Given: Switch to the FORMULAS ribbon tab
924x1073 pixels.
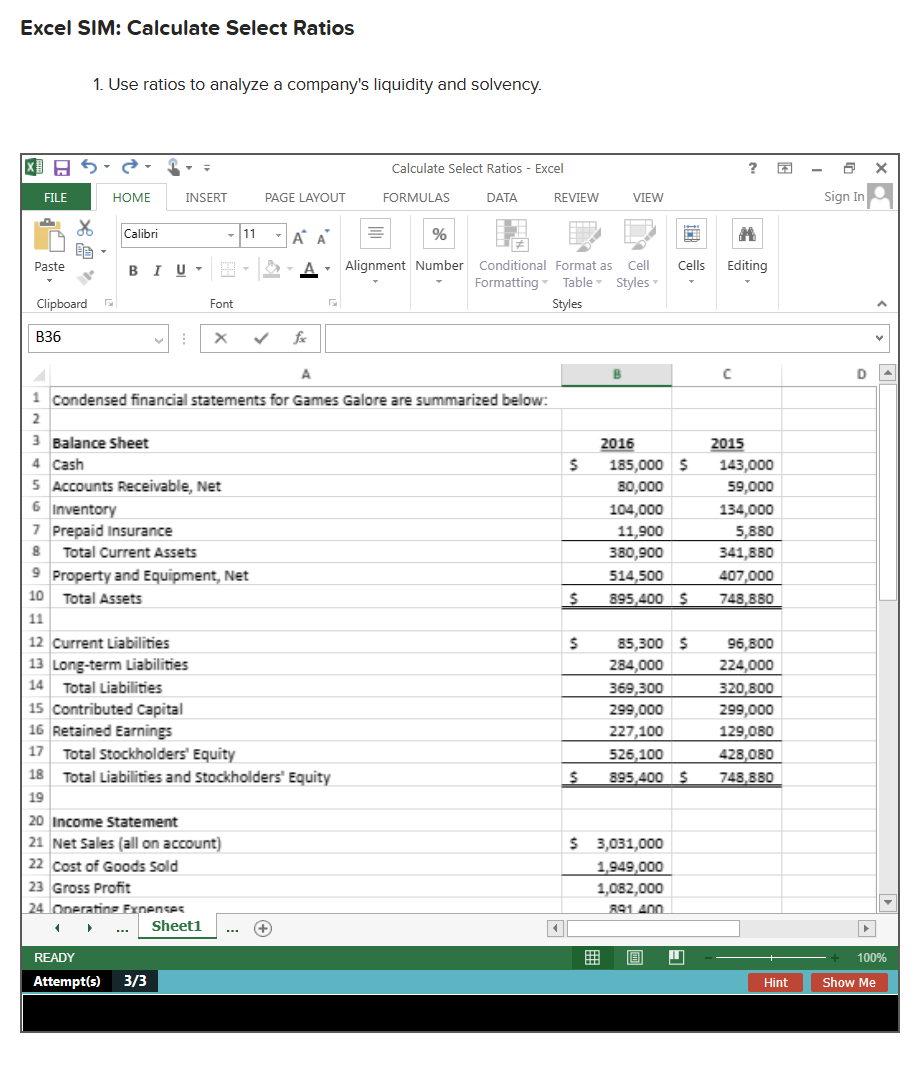Looking at the screenshot, I should coord(415,197).
